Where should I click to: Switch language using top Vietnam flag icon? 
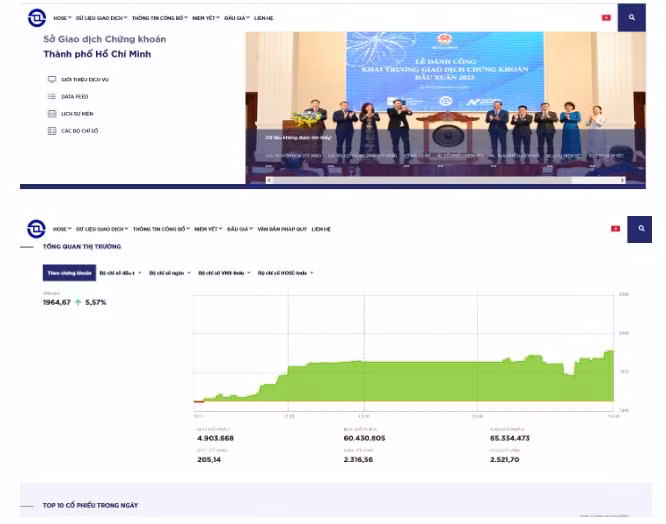coord(606,18)
